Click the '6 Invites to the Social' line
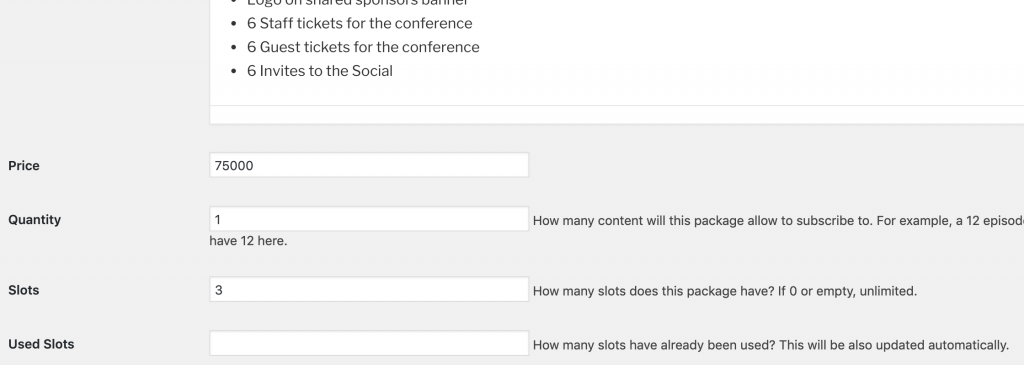 pos(319,71)
